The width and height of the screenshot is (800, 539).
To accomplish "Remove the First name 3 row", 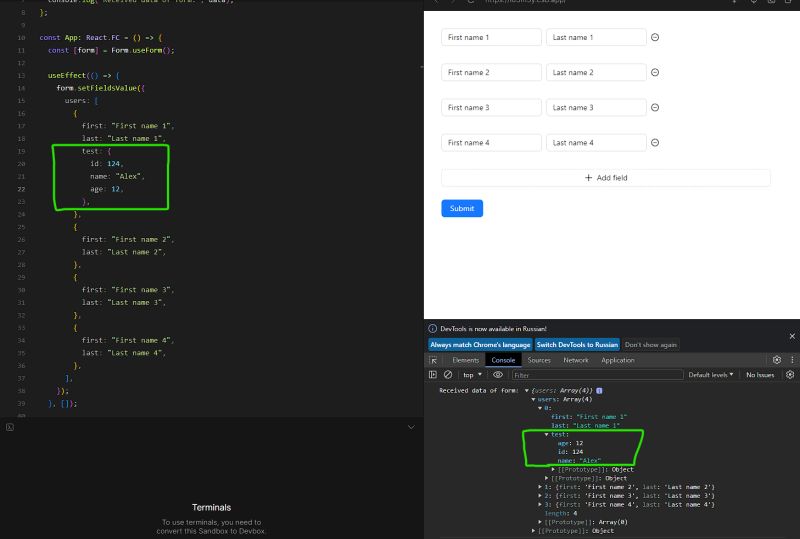I will pos(655,108).
